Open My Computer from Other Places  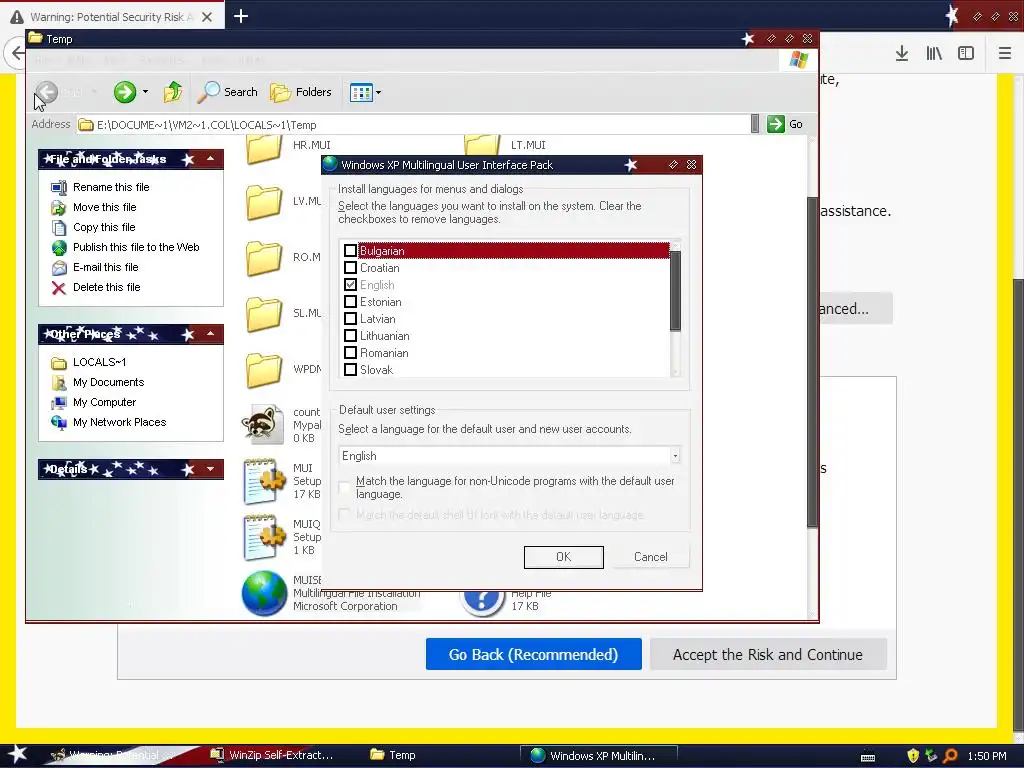pos(104,402)
